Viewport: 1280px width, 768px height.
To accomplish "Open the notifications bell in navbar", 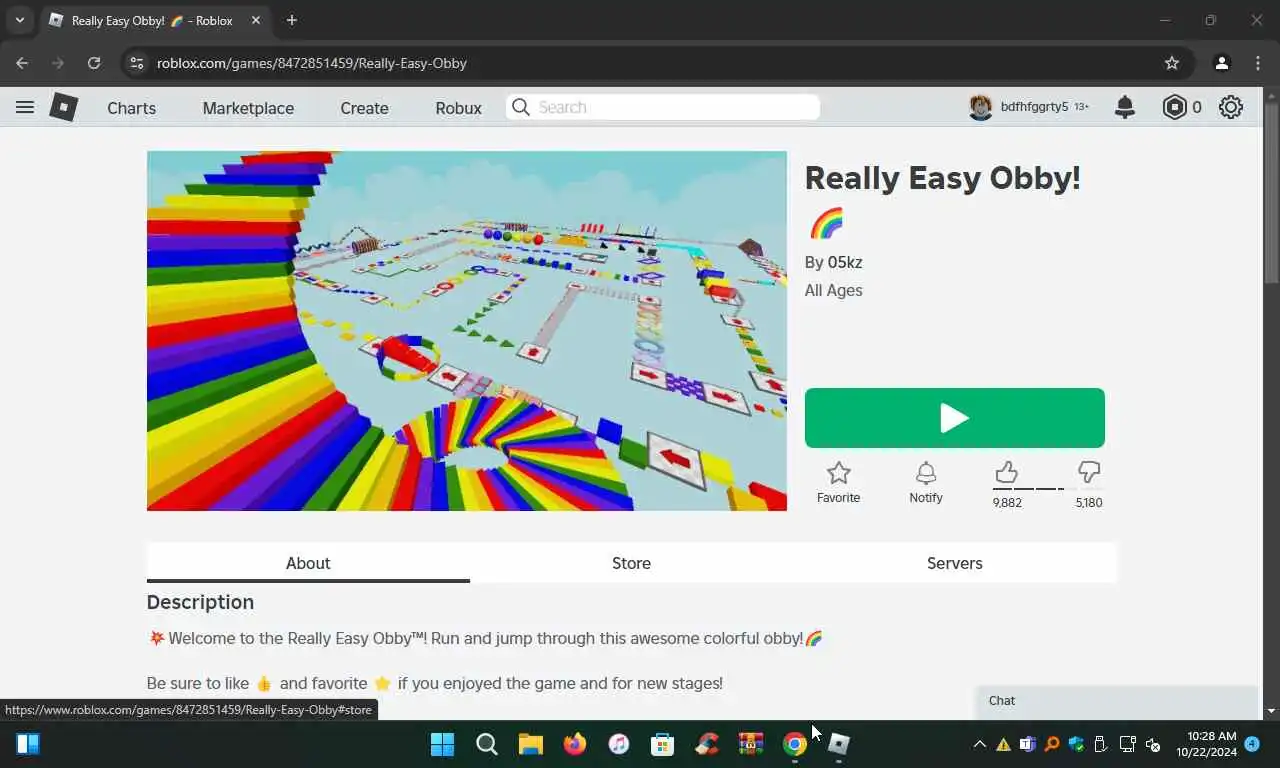I will coord(1125,107).
